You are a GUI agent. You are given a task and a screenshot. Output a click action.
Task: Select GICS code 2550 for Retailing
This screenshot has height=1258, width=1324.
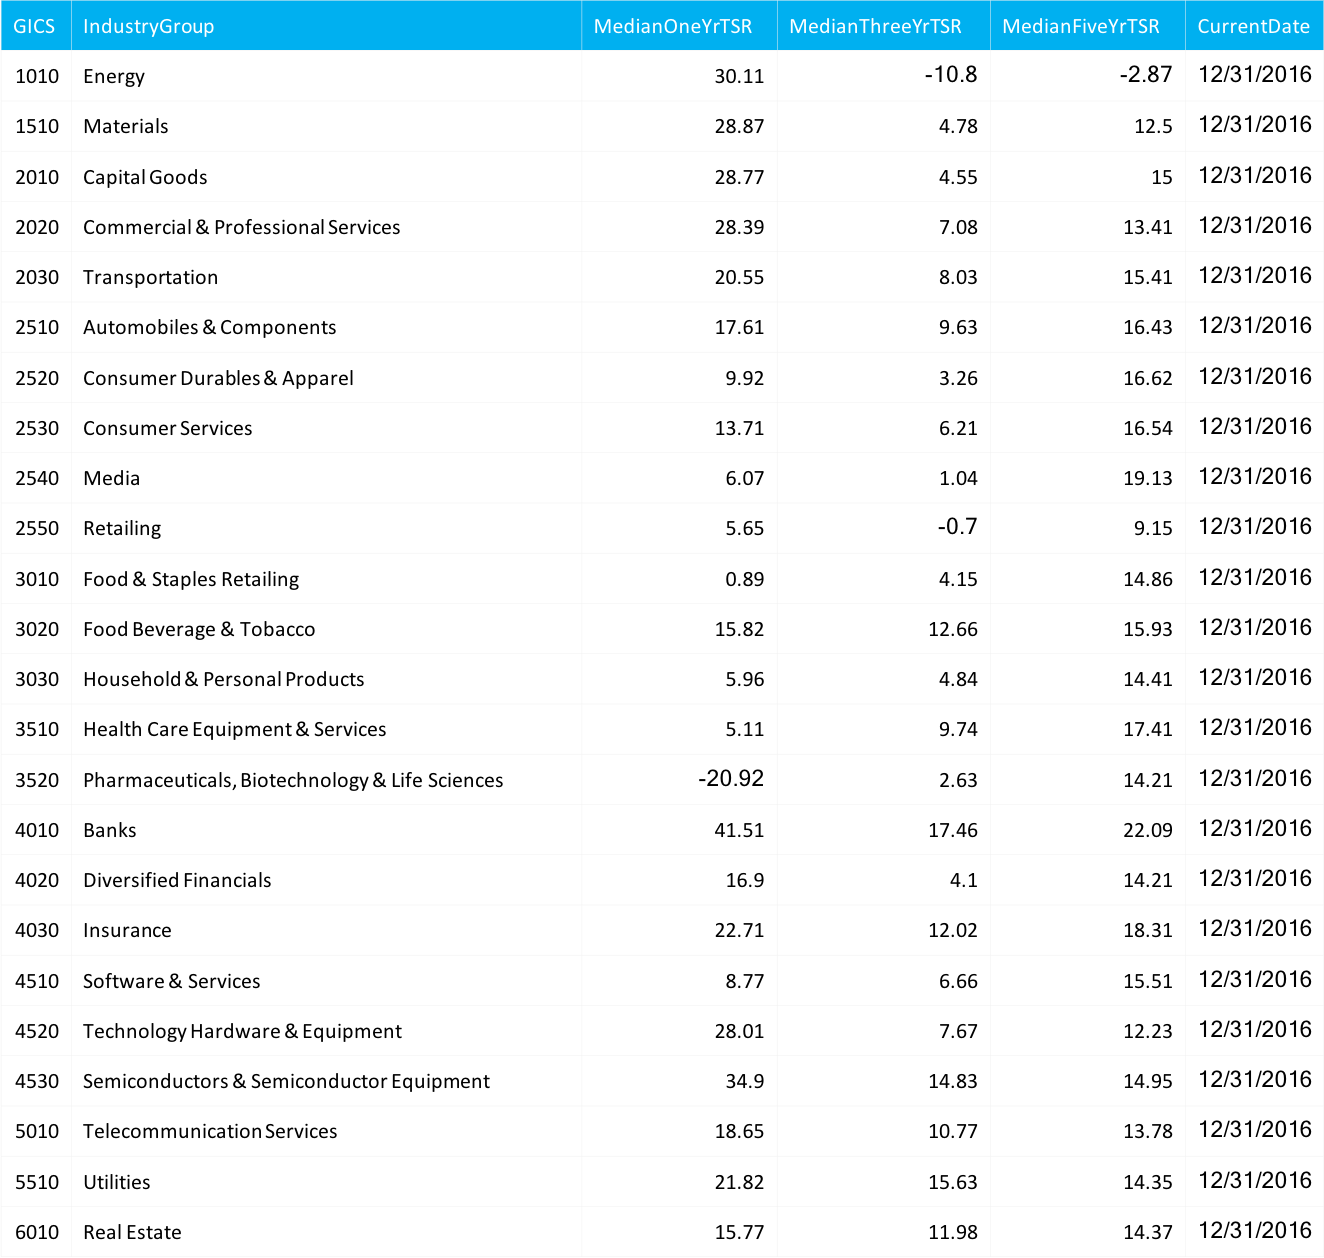[x=37, y=528]
